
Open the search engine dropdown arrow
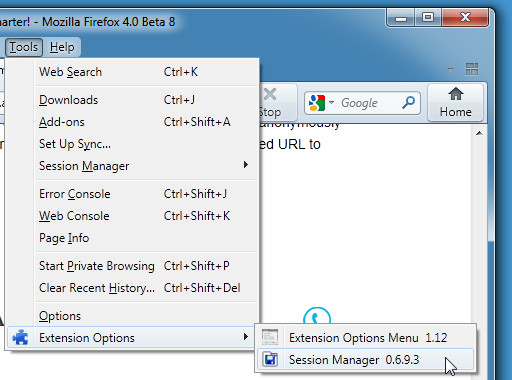(x=331, y=102)
